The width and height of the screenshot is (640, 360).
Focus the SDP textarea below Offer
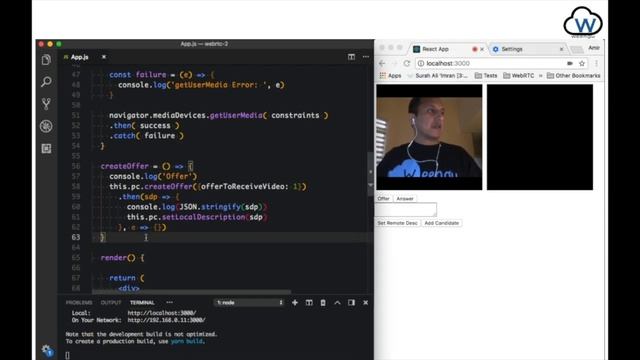tap(406, 209)
